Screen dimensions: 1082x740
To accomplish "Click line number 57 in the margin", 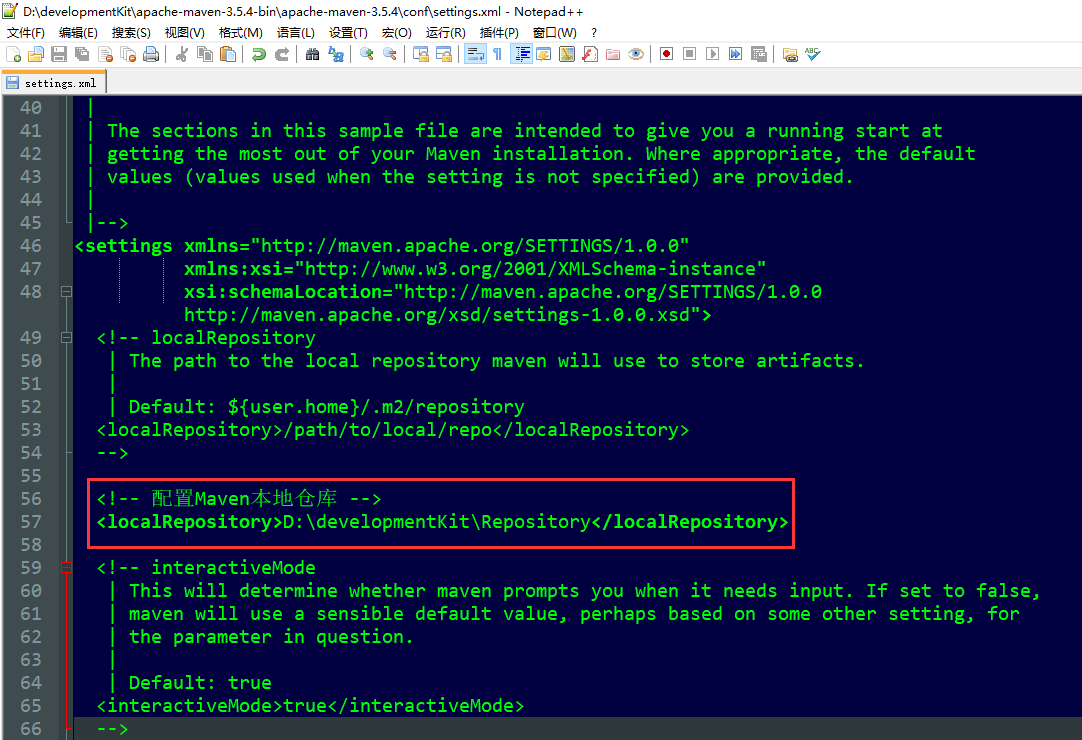I will coord(30,522).
